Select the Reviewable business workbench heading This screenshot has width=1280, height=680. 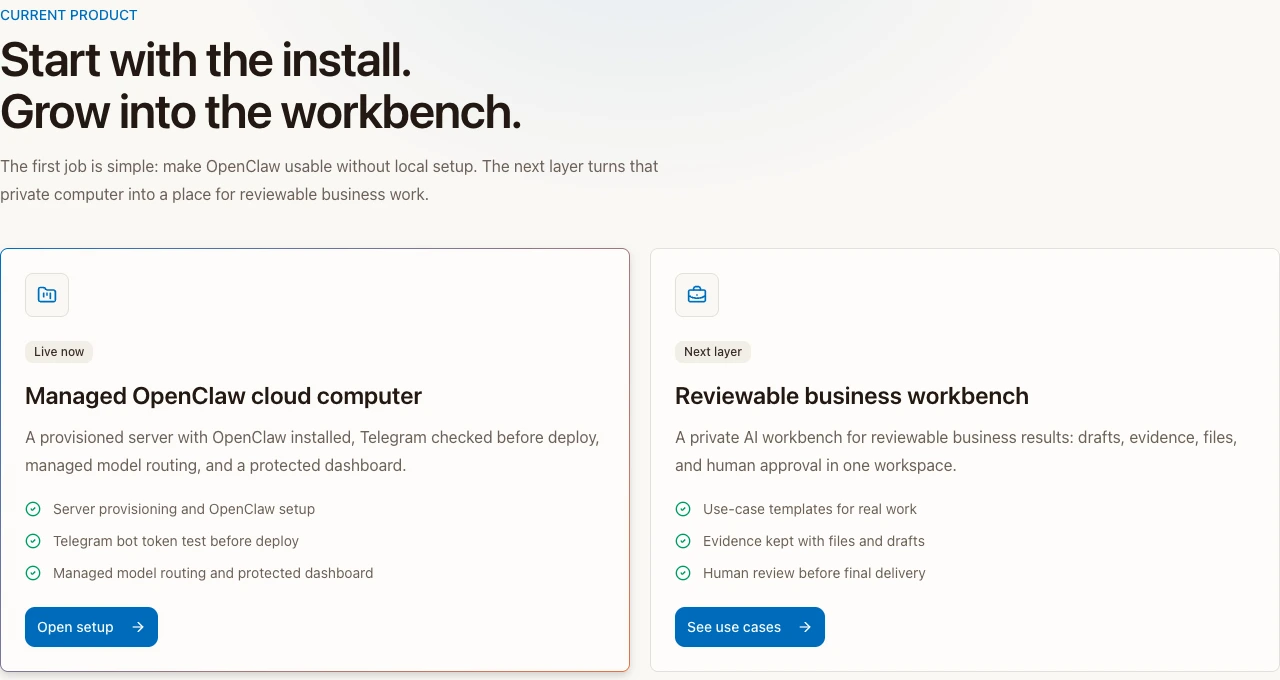click(852, 396)
